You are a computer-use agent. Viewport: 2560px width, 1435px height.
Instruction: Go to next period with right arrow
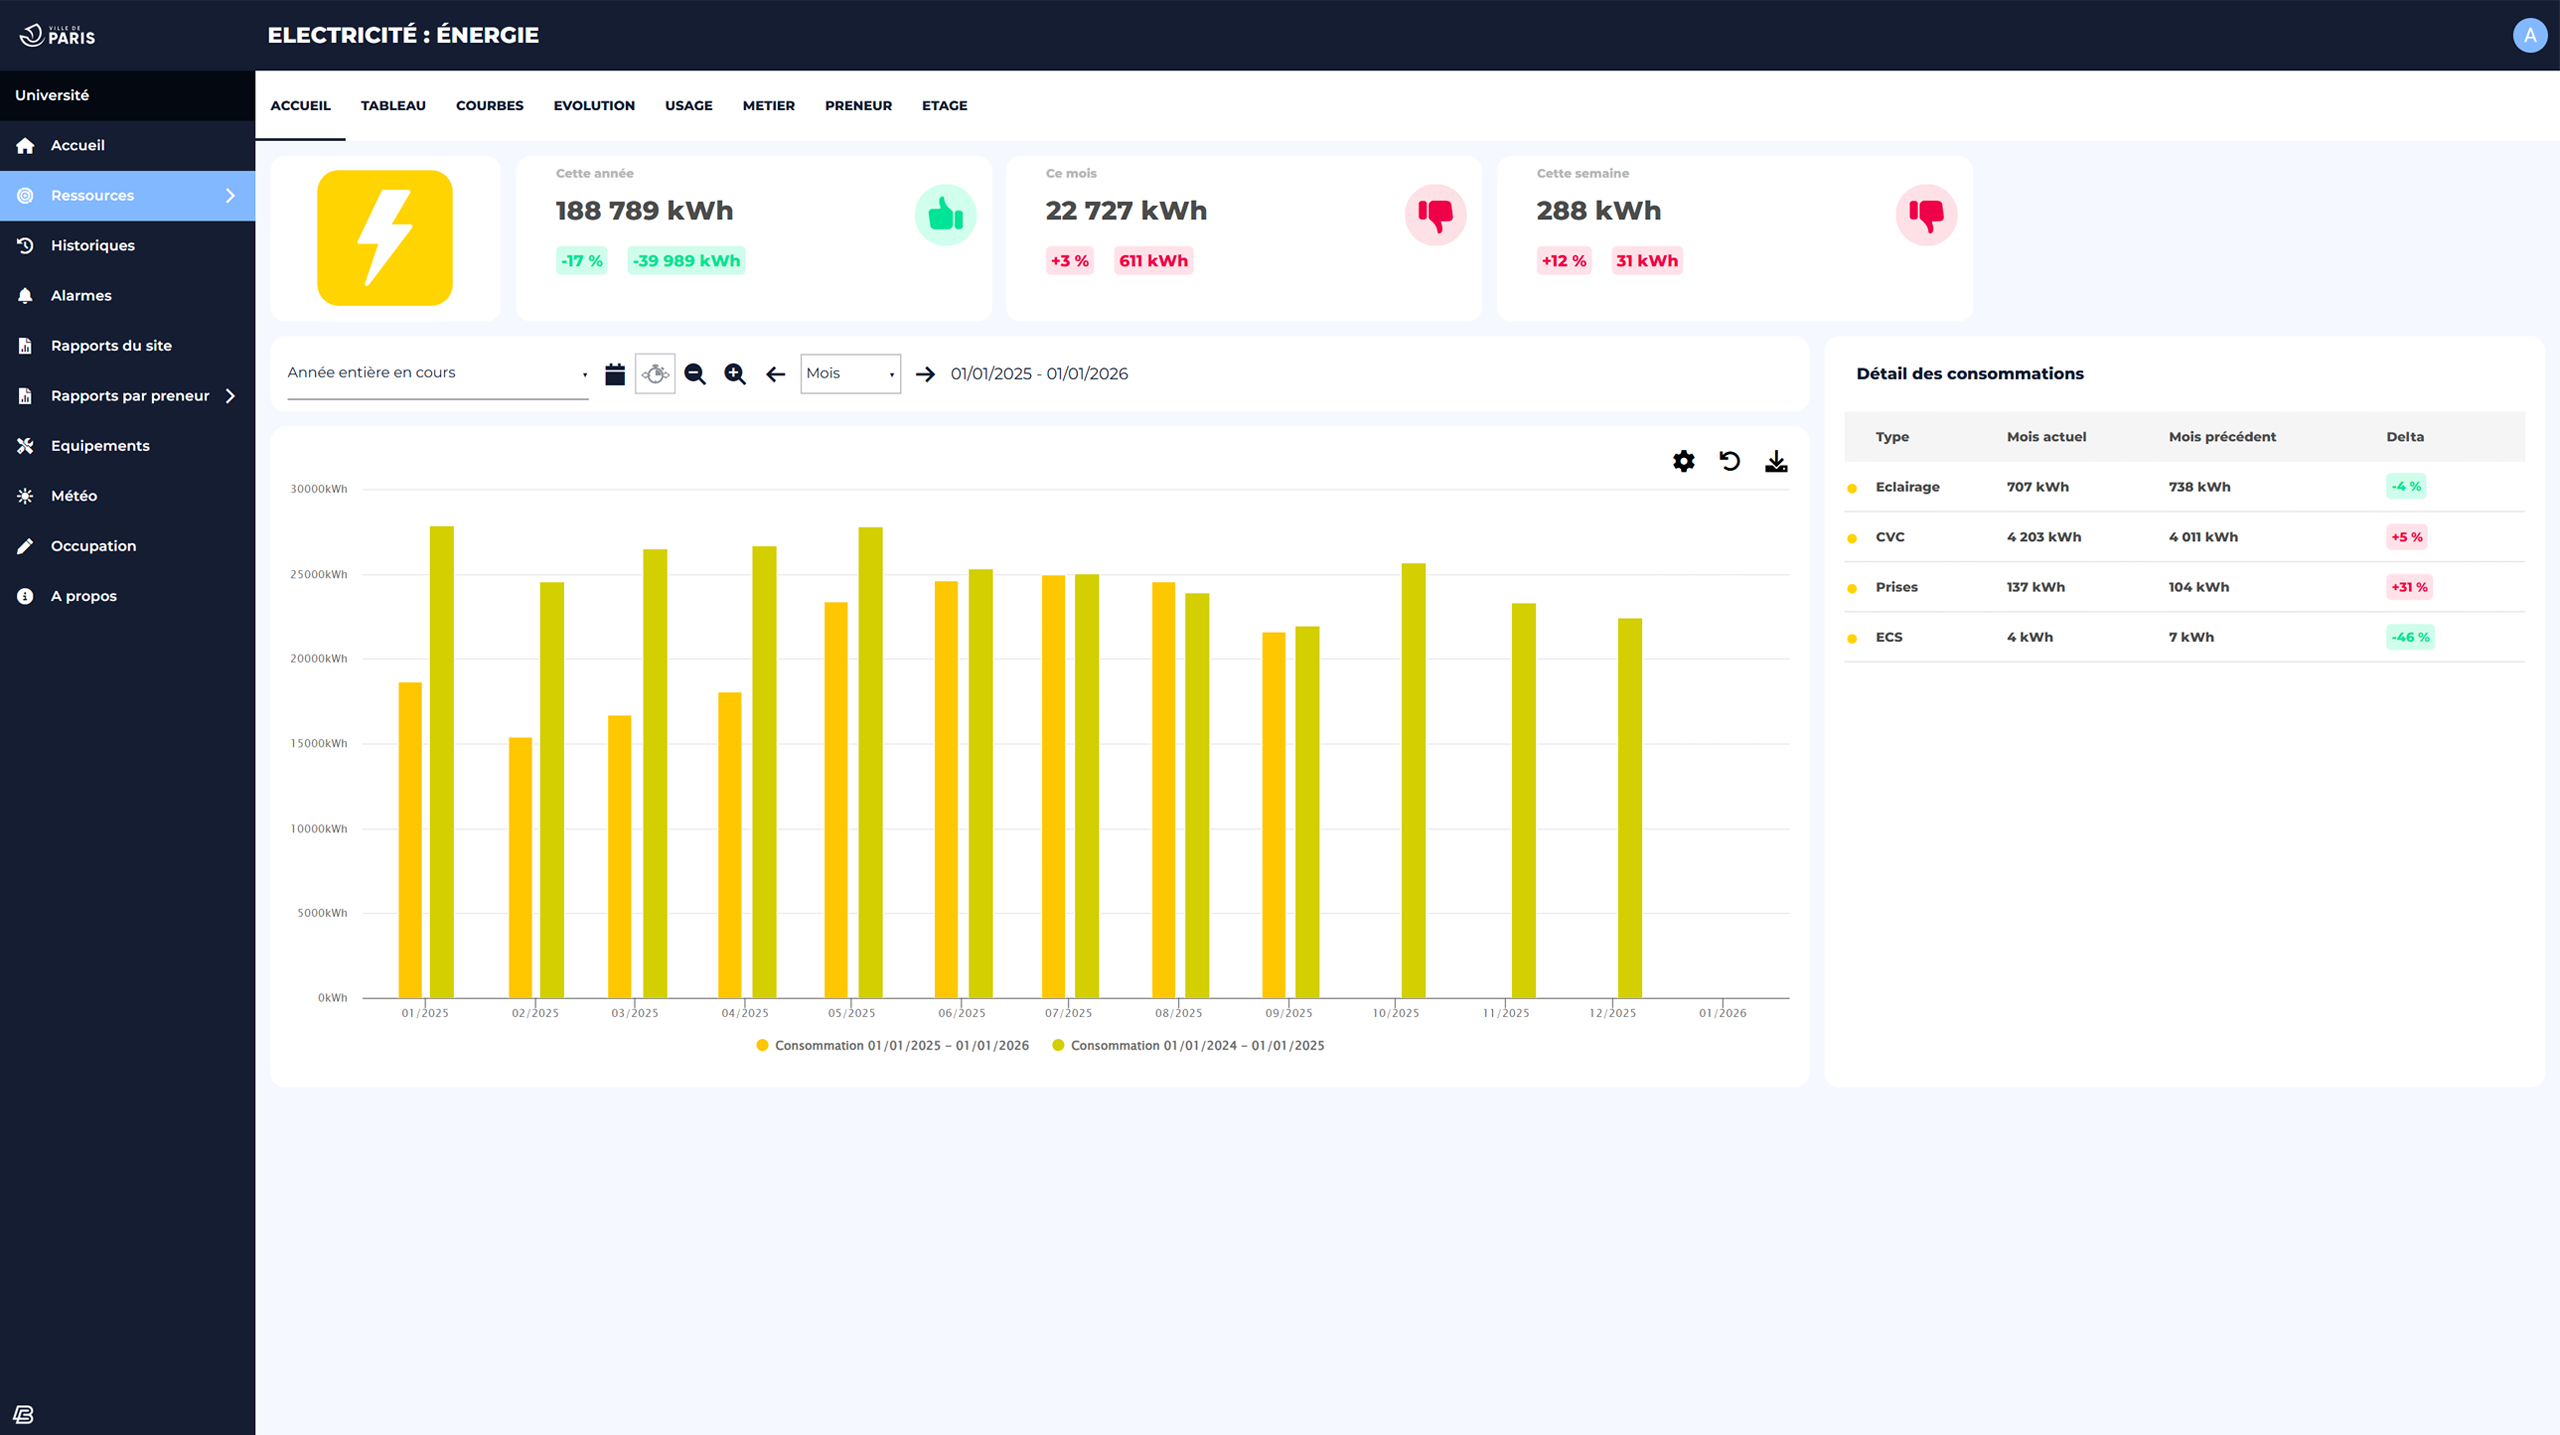tap(925, 374)
